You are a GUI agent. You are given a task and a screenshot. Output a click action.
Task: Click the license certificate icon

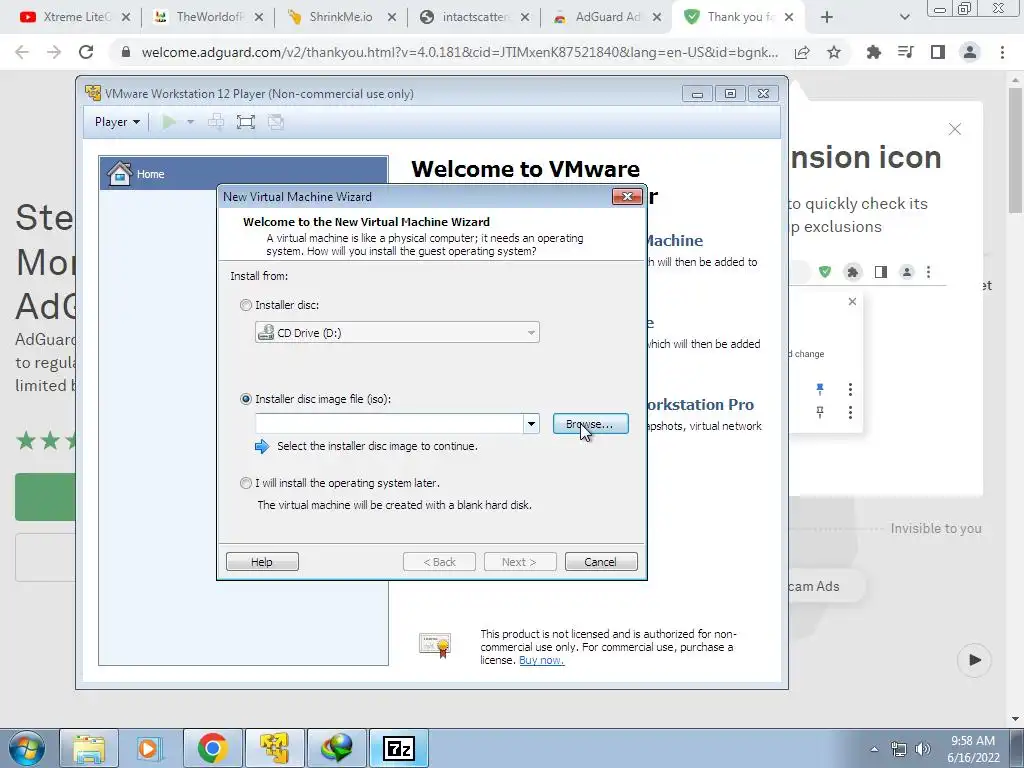pos(435,645)
